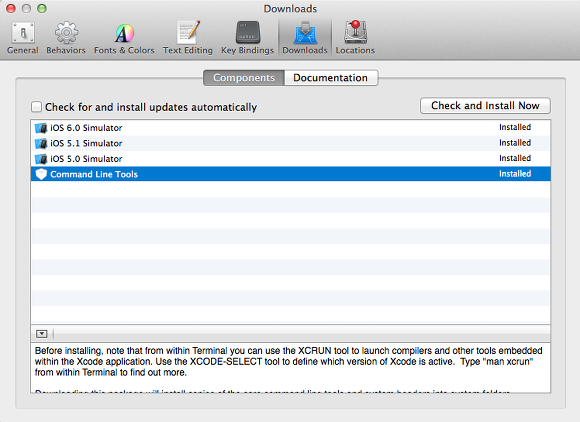
Task: Click the iOS 6.0 Simulator icon
Action: [41, 128]
